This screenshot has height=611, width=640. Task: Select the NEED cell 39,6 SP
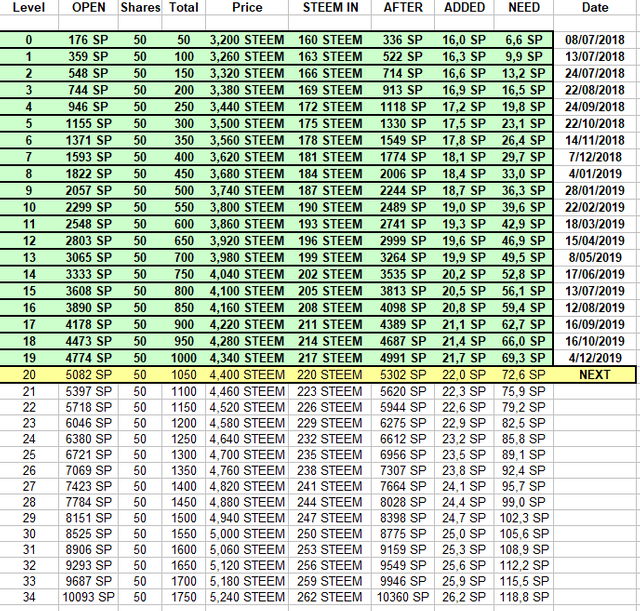click(x=524, y=207)
